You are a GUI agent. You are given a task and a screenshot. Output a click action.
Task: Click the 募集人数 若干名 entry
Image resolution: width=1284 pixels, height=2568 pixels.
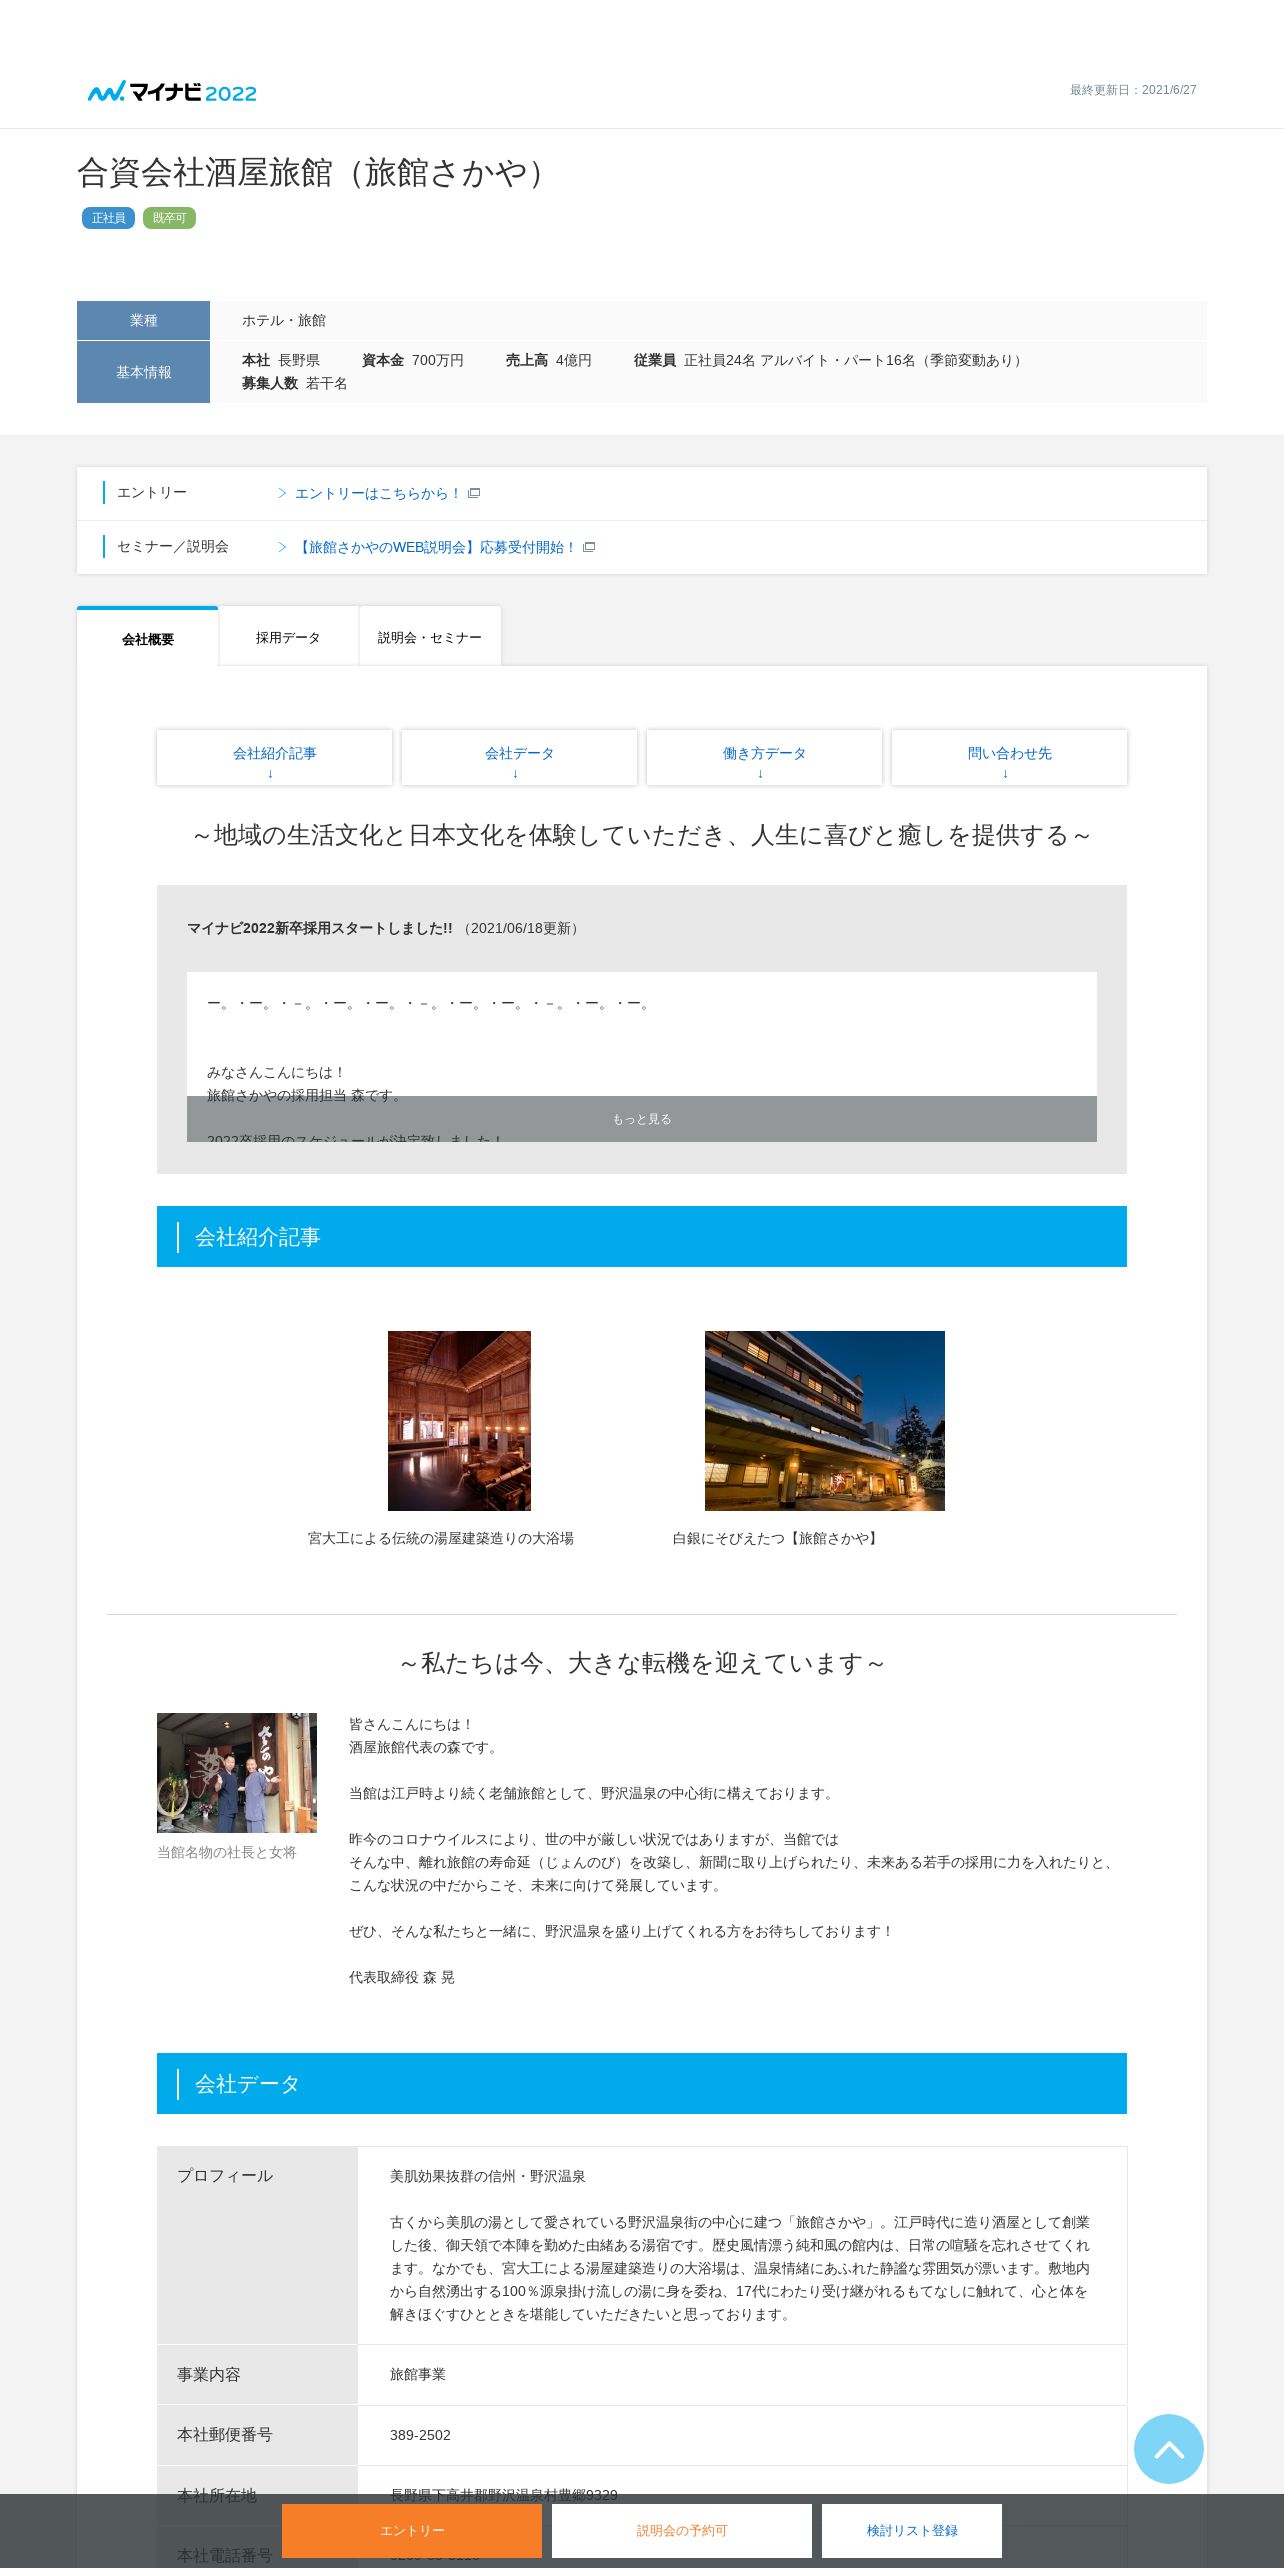tap(294, 383)
